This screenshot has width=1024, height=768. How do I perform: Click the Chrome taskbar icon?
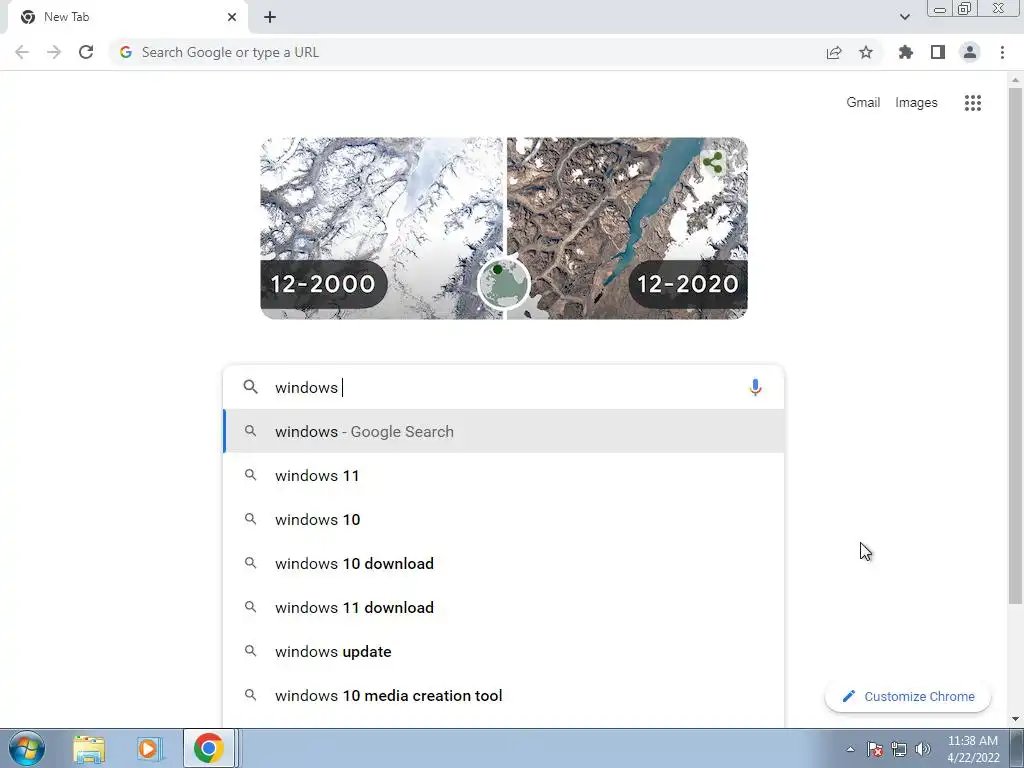208,748
